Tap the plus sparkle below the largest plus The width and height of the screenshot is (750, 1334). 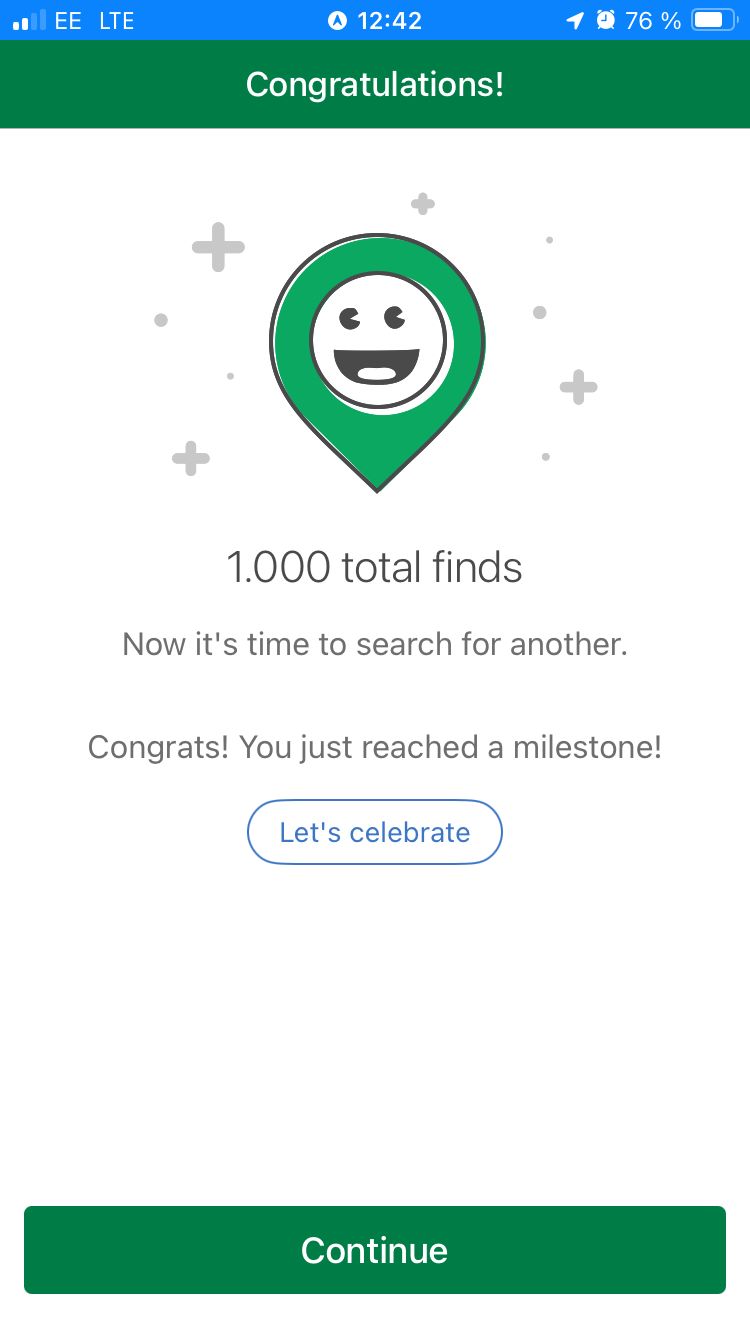point(191,458)
